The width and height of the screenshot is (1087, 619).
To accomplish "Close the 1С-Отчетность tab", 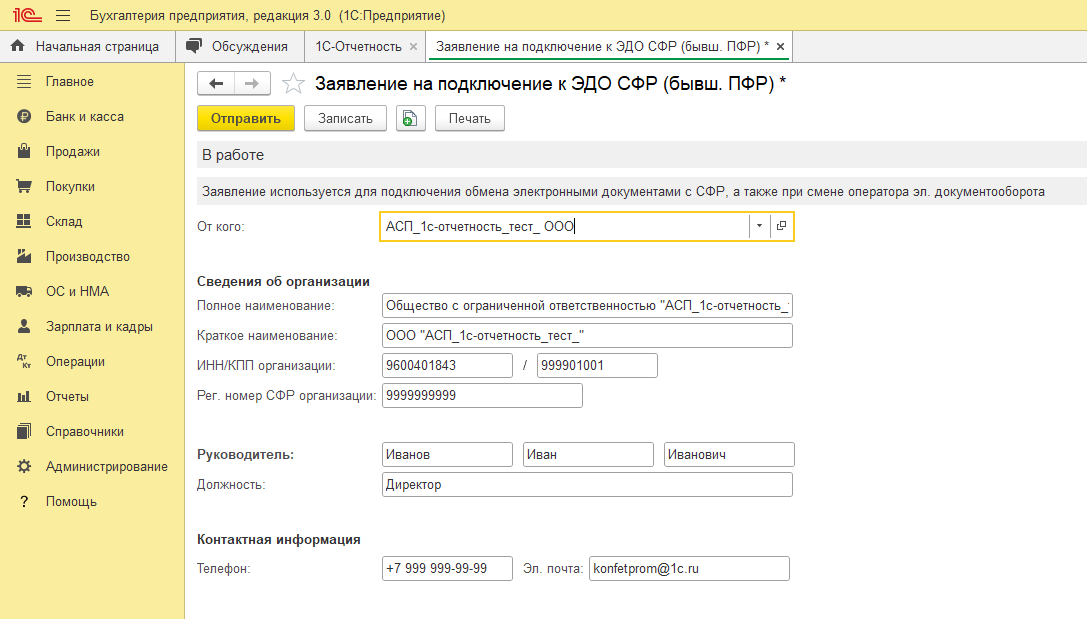I will (x=413, y=46).
